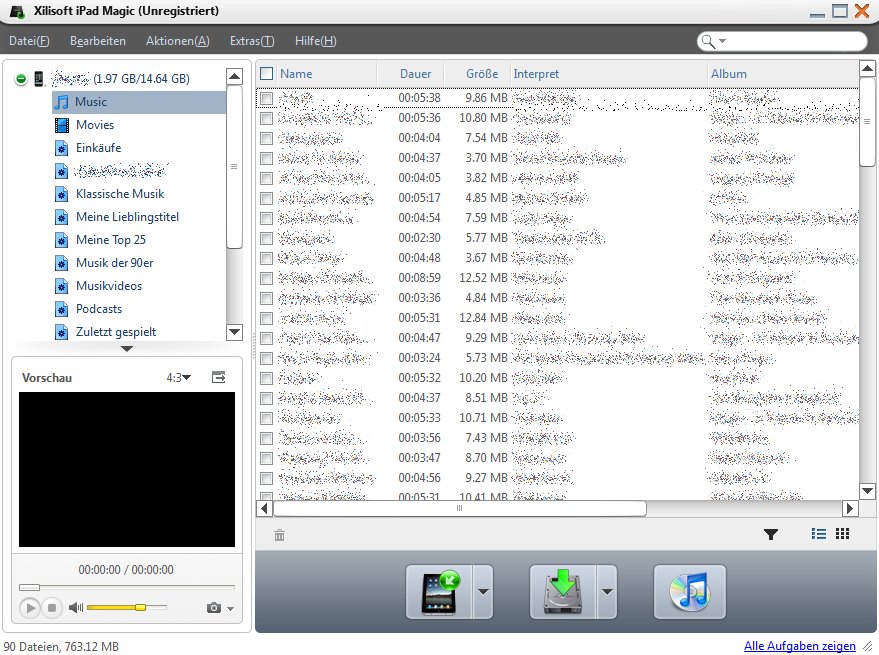Select the Podcasts playlist
Screen dimensions: 879x655
pos(99,309)
